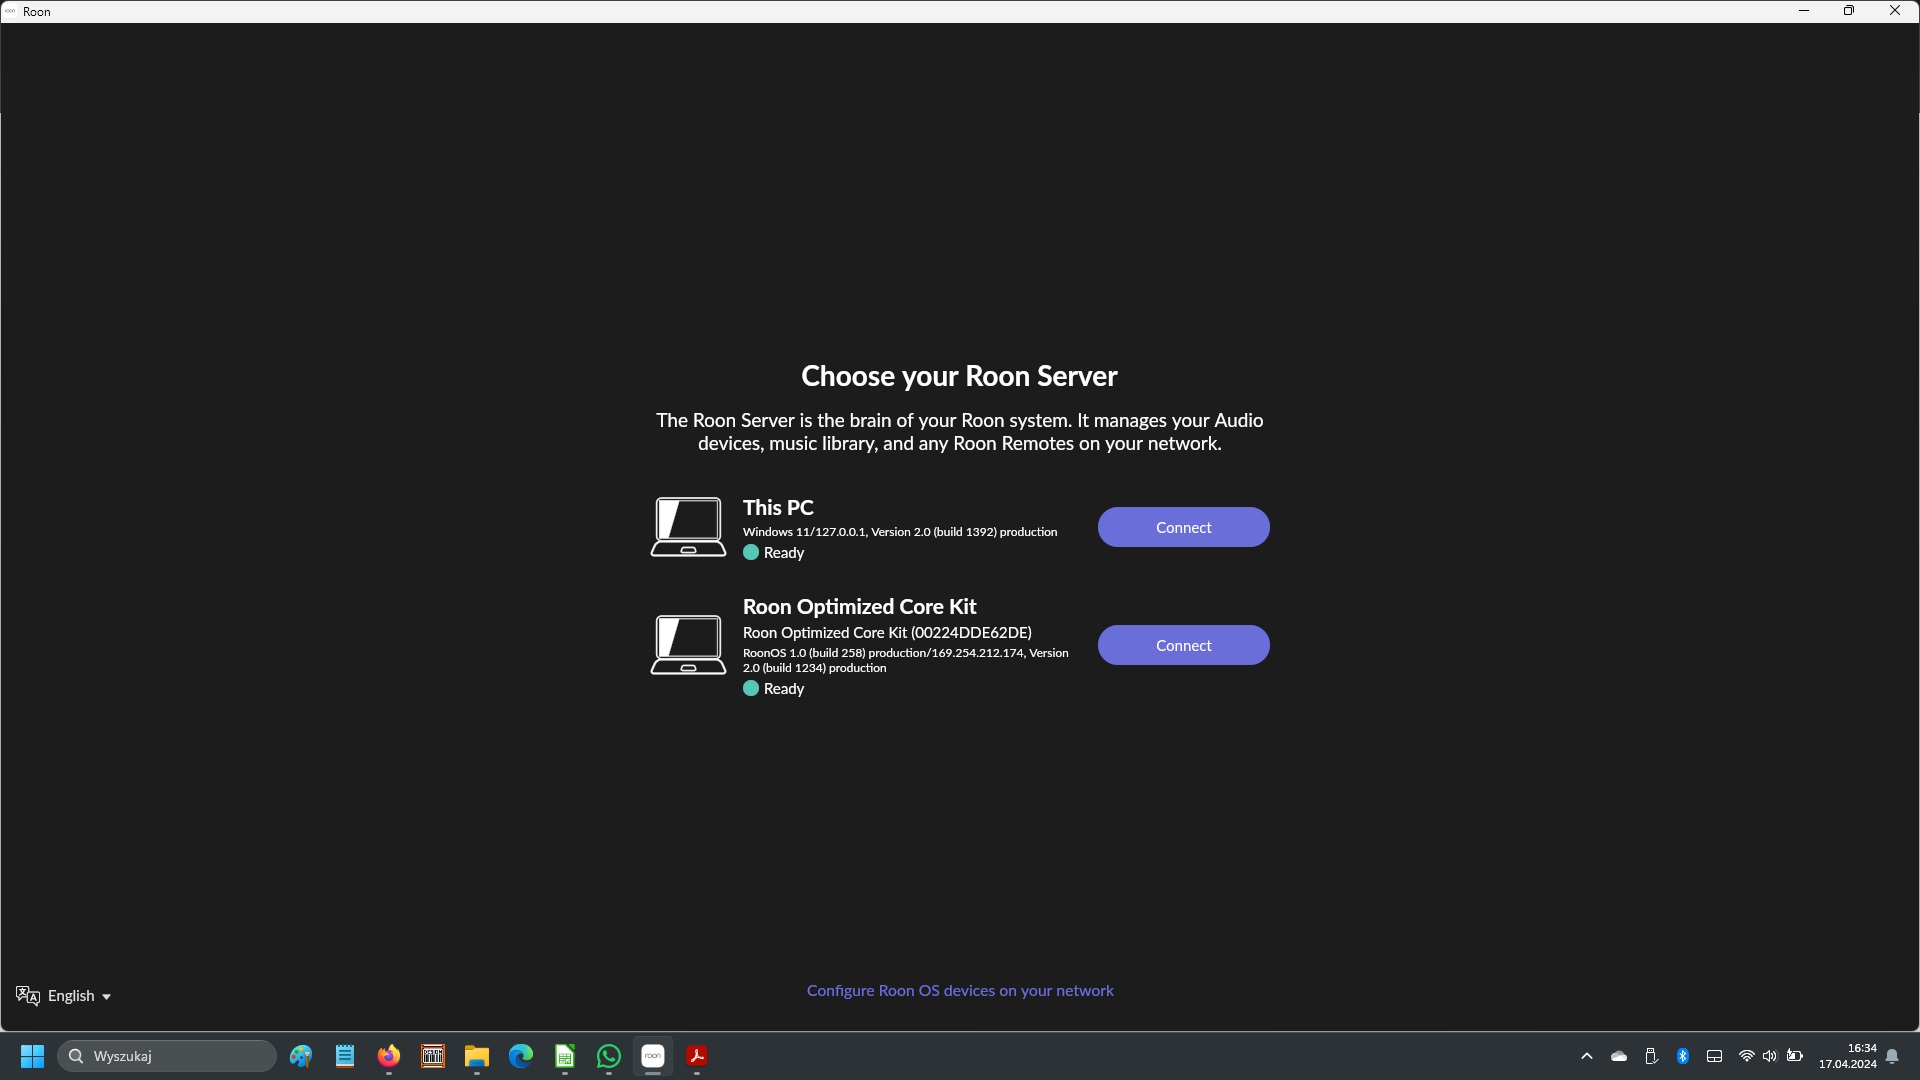Open Adobe Acrobat from the taskbar
The width and height of the screenshot is (1920, 1080).
pos(697,1056)
